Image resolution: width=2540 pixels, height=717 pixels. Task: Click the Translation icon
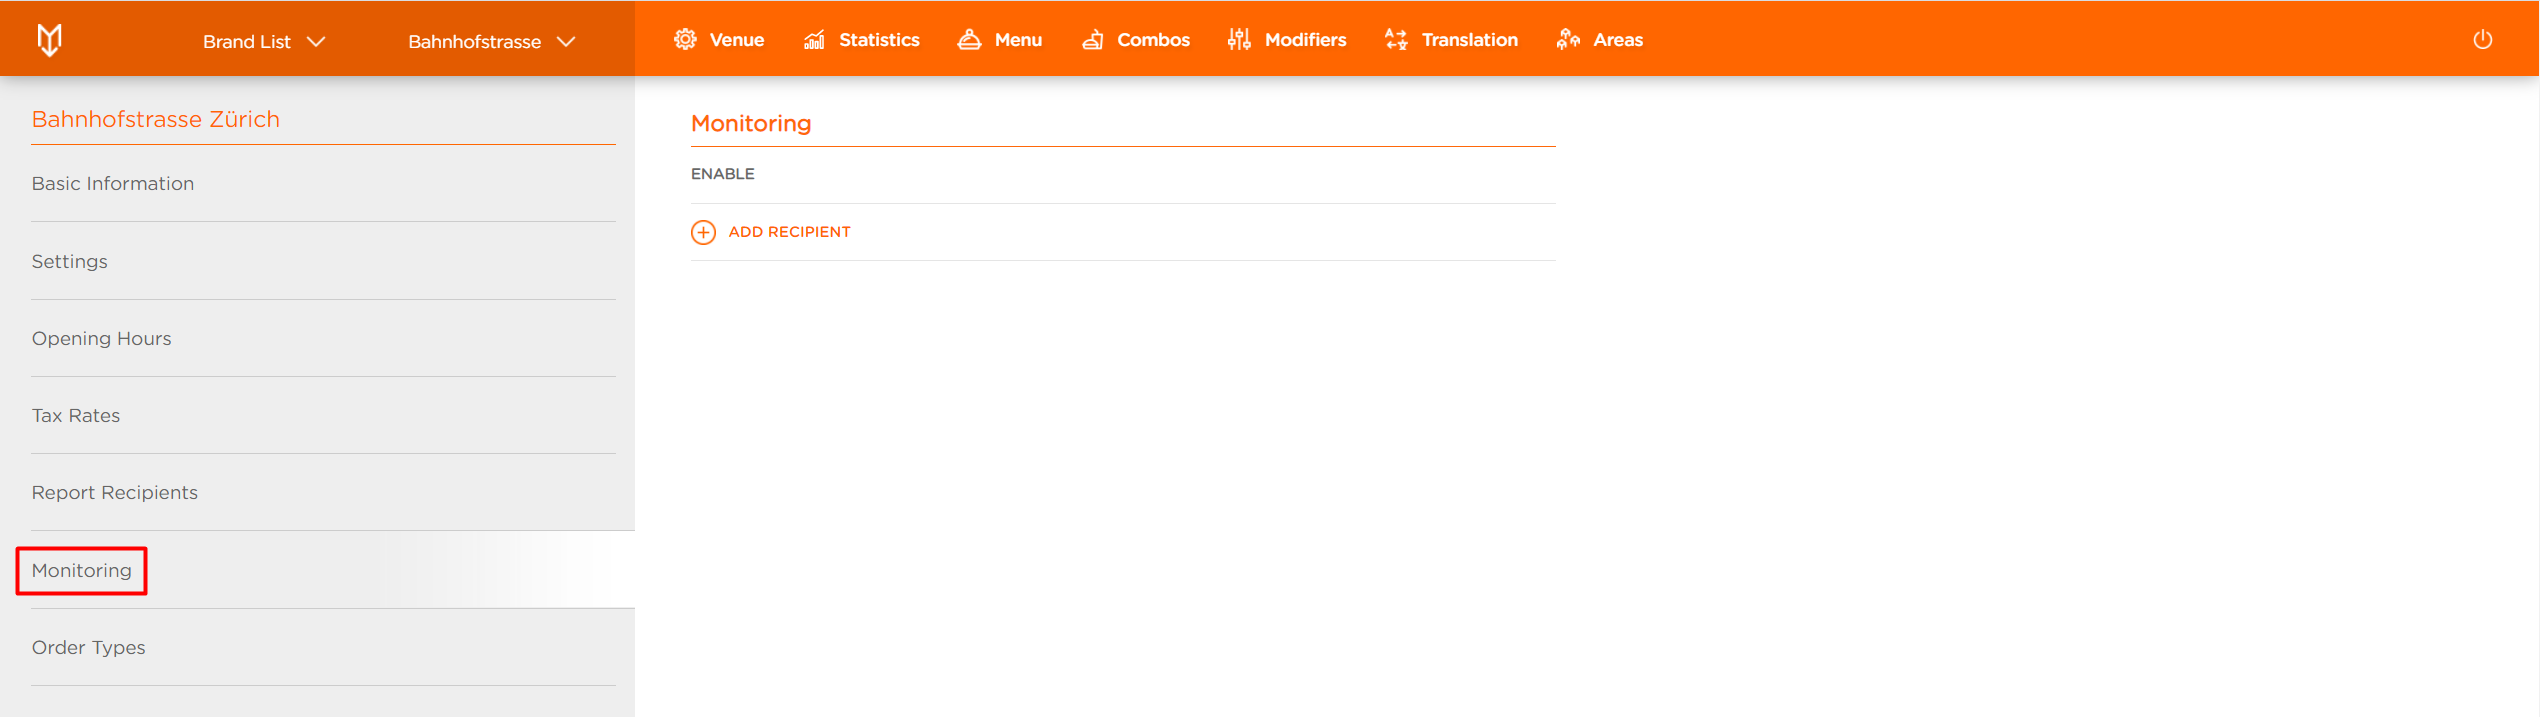(x=1396, y=40)
